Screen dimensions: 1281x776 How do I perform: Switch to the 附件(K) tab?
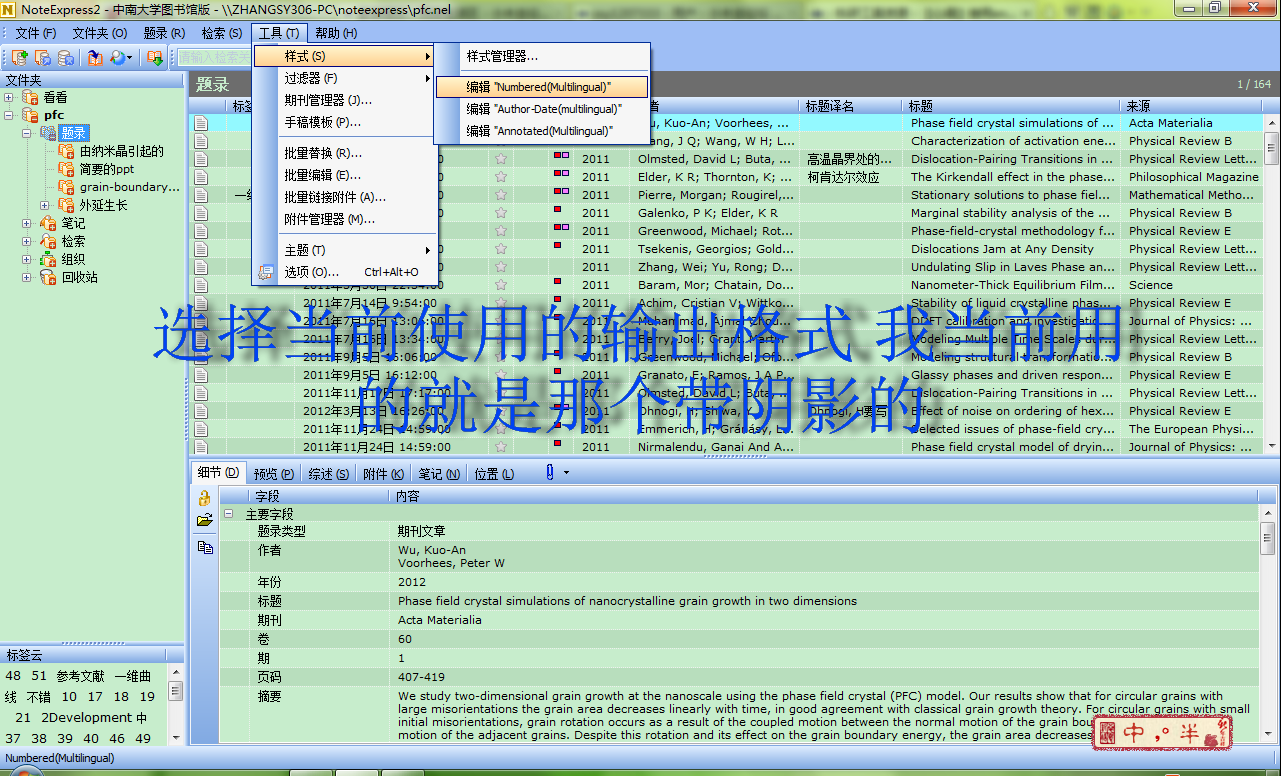pos(383,474)
